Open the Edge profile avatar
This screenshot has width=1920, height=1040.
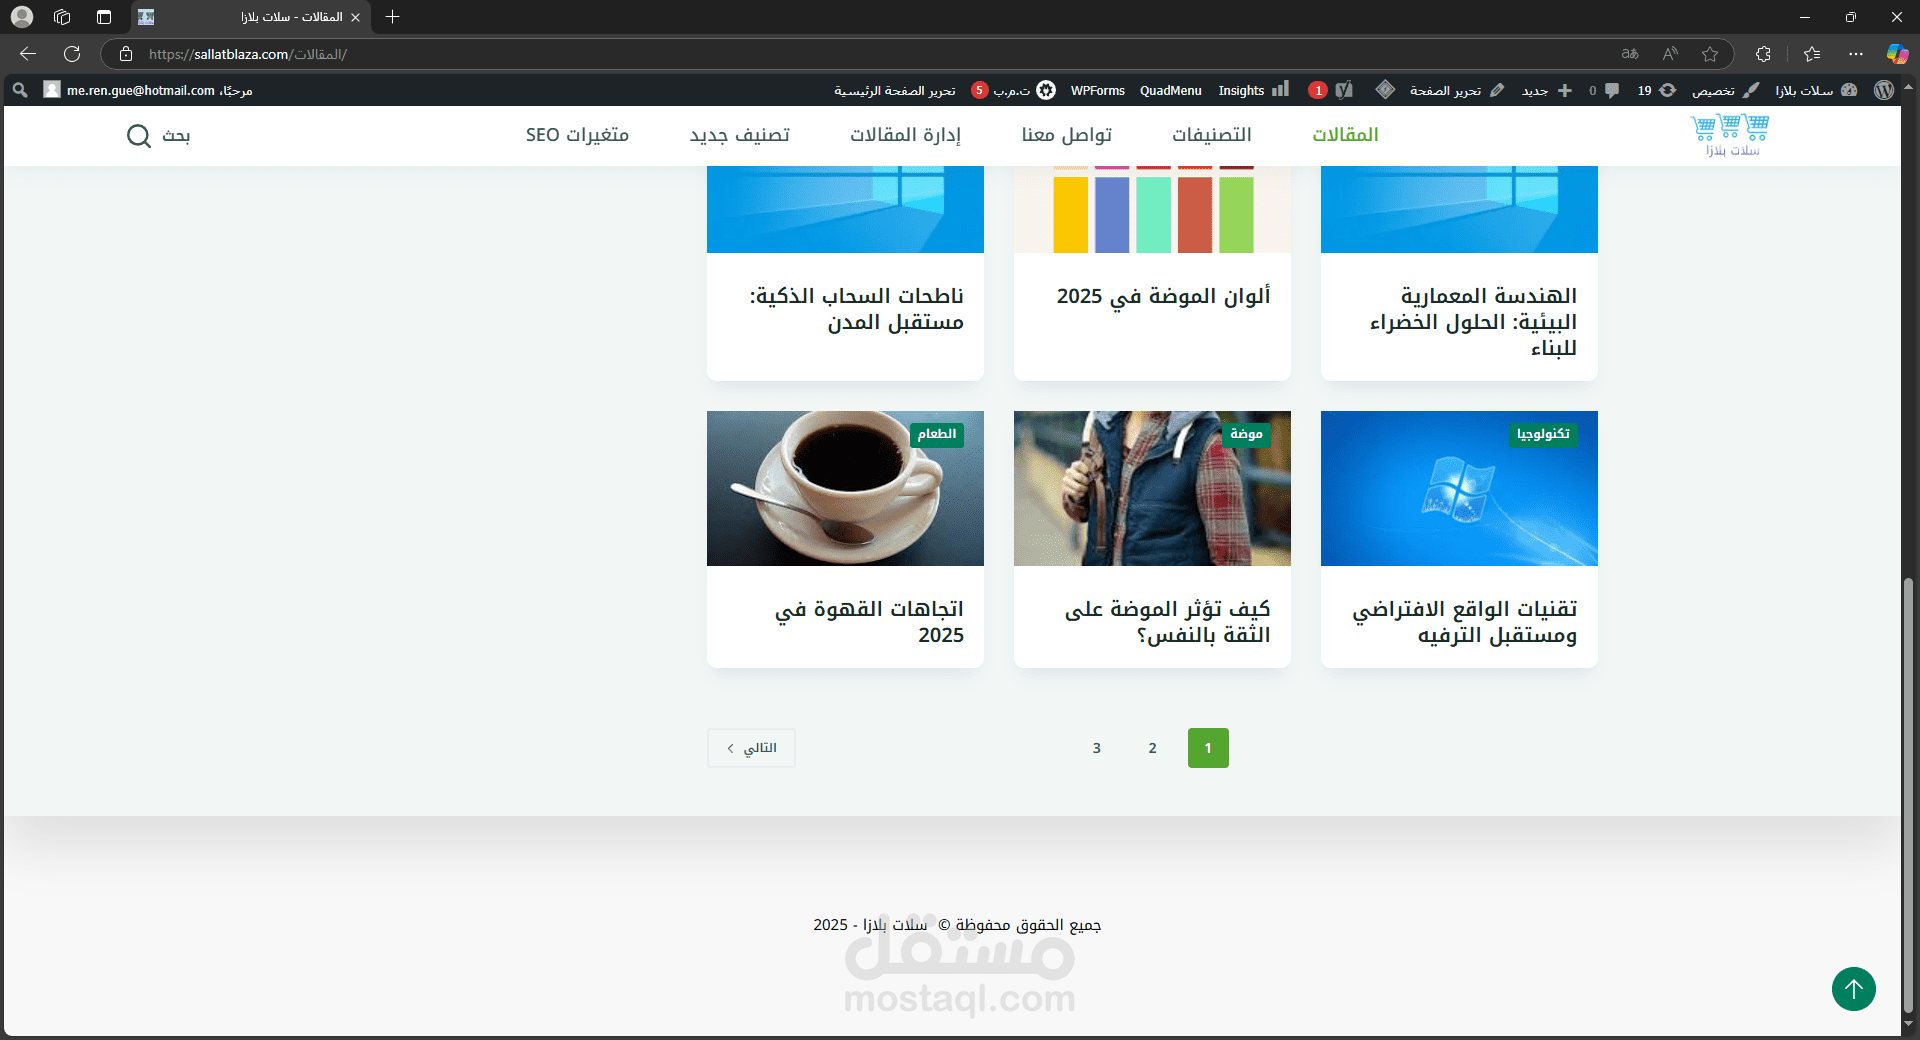pyautogui.click(x=21, y=17)
